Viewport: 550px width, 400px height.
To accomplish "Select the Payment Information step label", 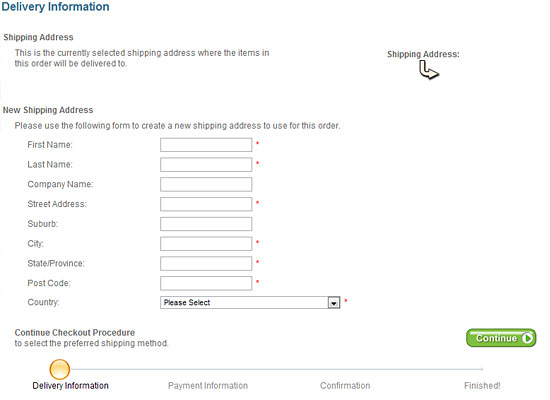I will tap(208, 386).
